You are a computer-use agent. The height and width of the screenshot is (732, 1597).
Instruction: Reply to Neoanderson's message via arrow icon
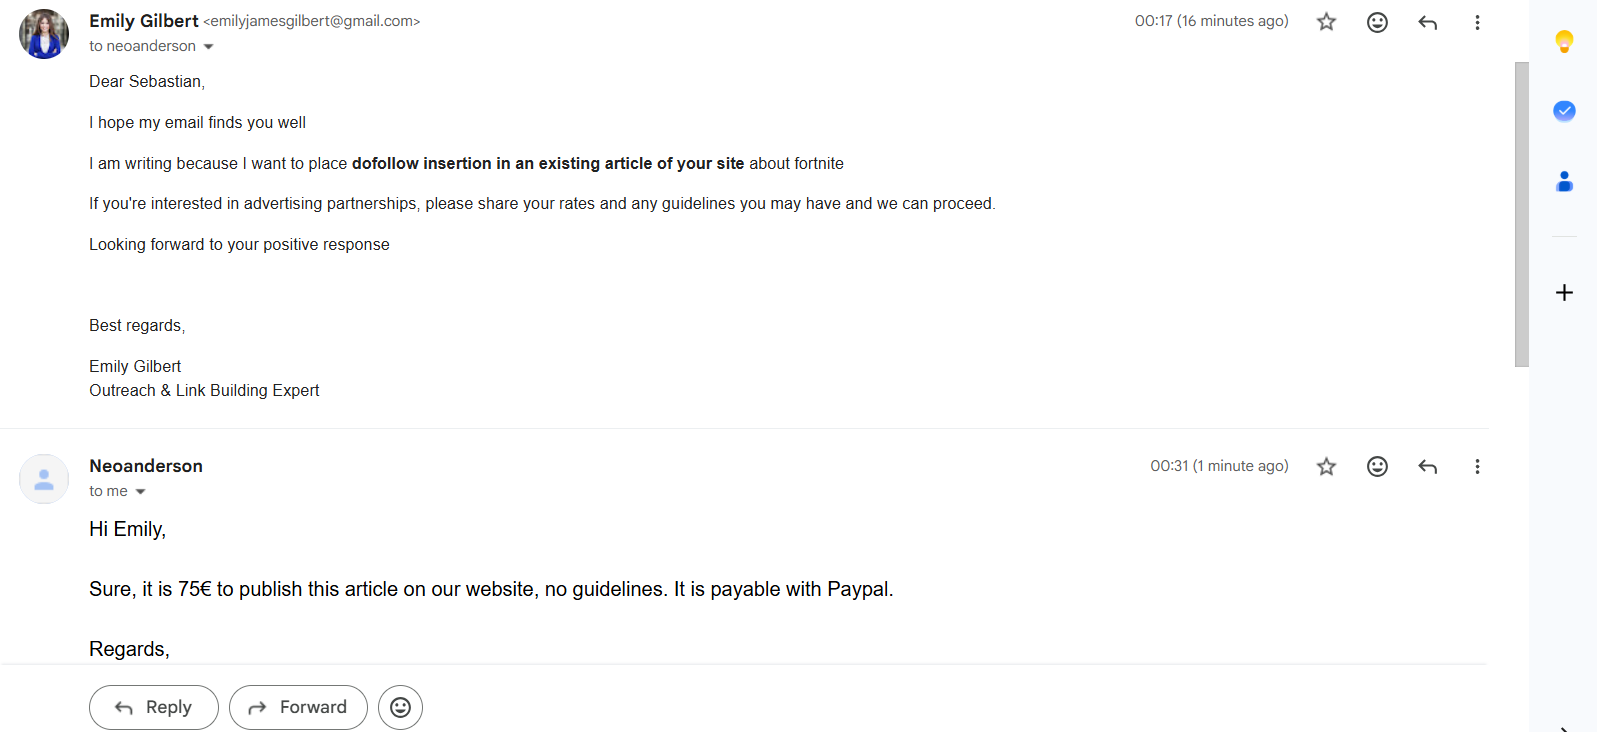coord(1428,466)
